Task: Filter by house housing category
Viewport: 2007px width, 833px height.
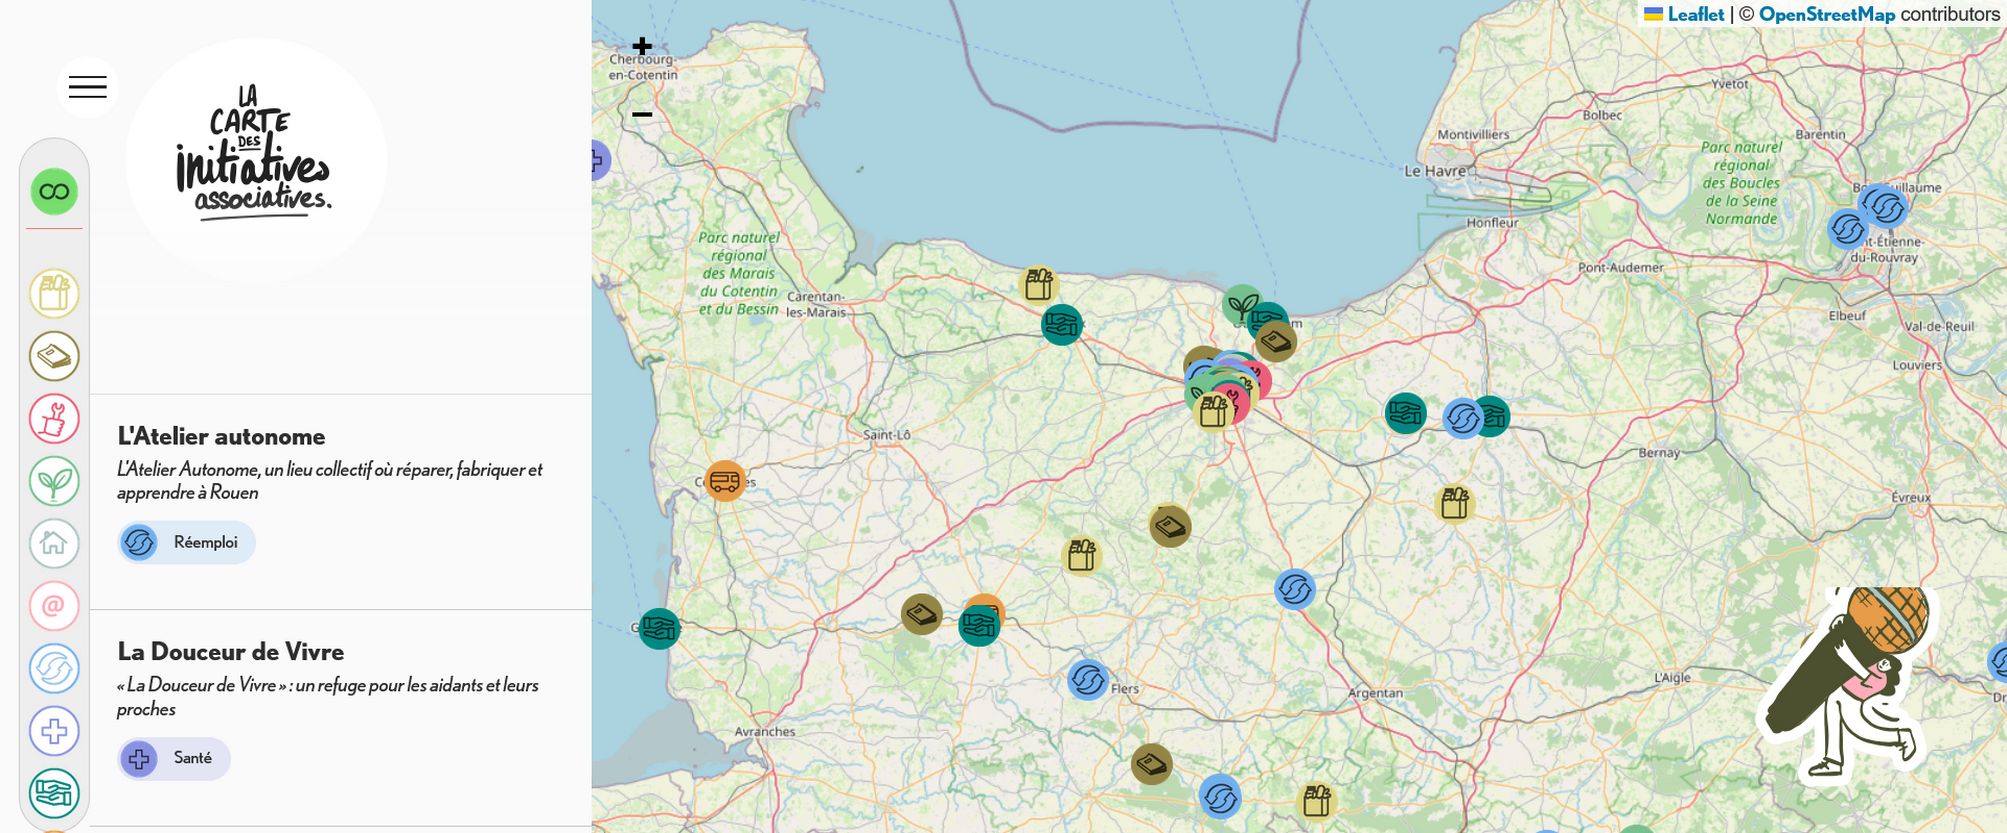Action: tap(54, 544)
